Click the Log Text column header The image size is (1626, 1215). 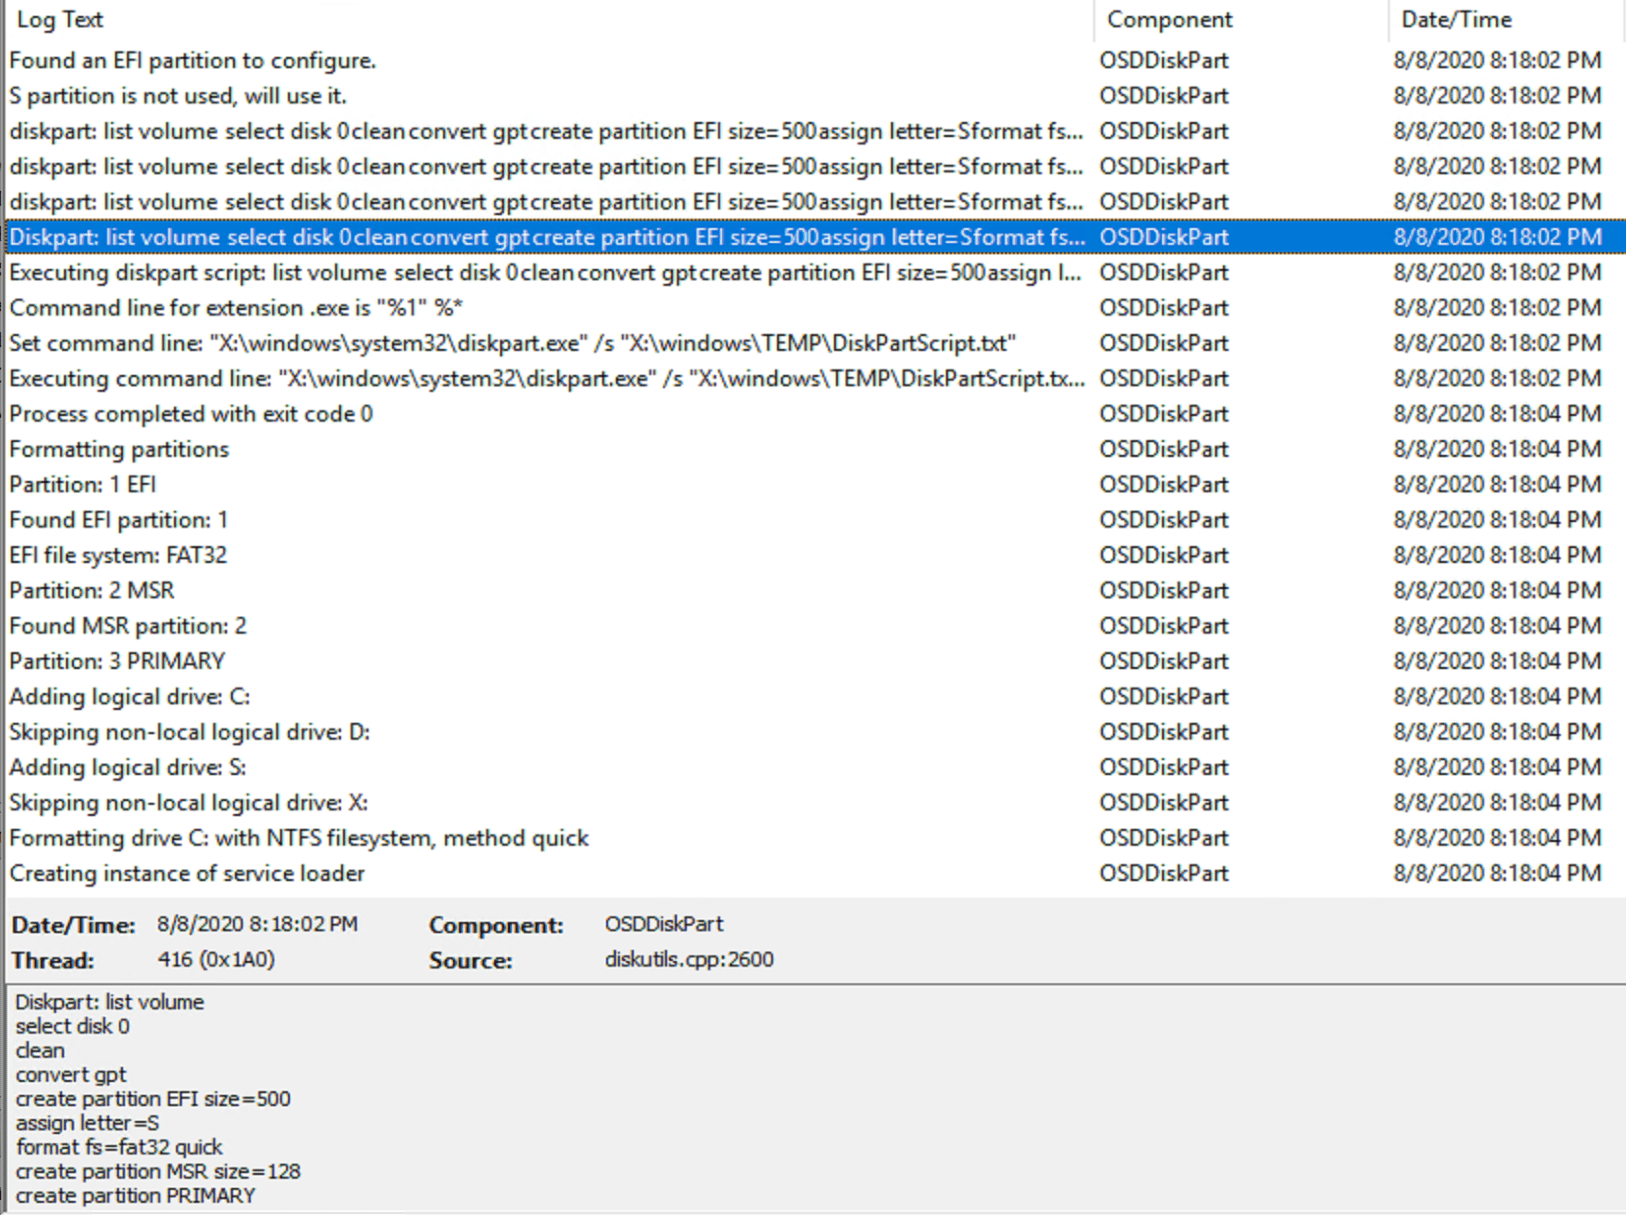coord(62,19)
